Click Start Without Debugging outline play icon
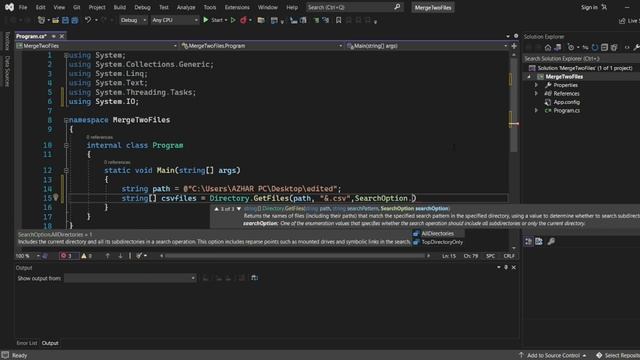640x360 pixels. point(233,20)
